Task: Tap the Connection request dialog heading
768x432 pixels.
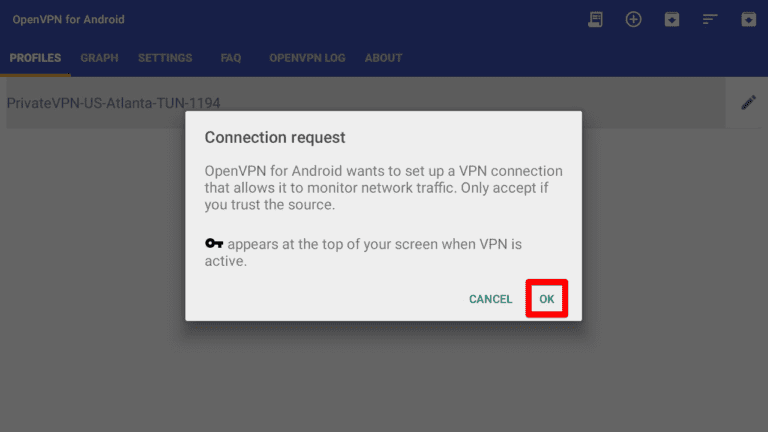Action: pyautogui.click(x=275, y=138)
